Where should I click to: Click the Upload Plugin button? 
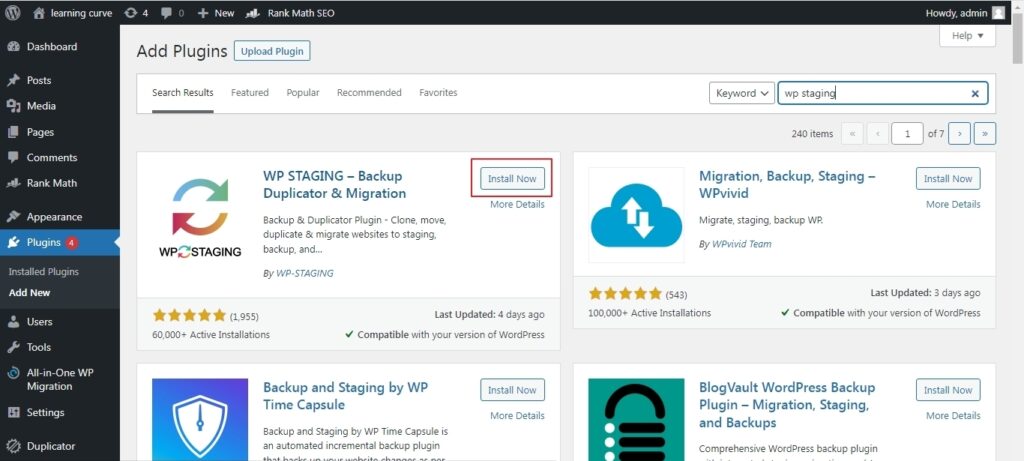pyautogui.click(x=272, y=51)
